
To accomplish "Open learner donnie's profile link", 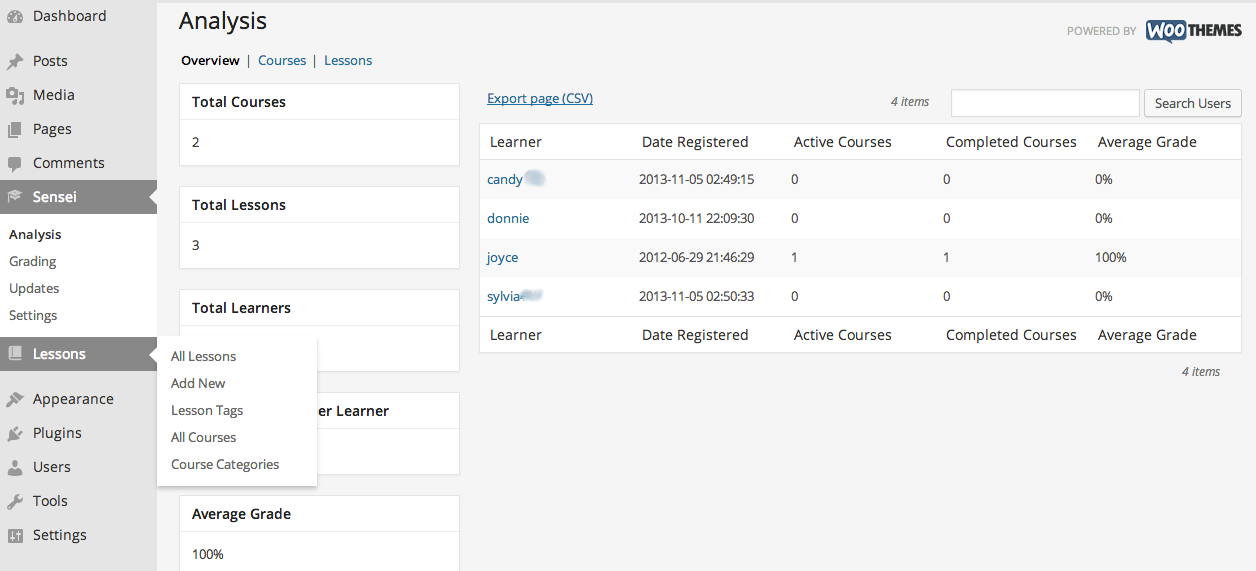I will point(508,218).
